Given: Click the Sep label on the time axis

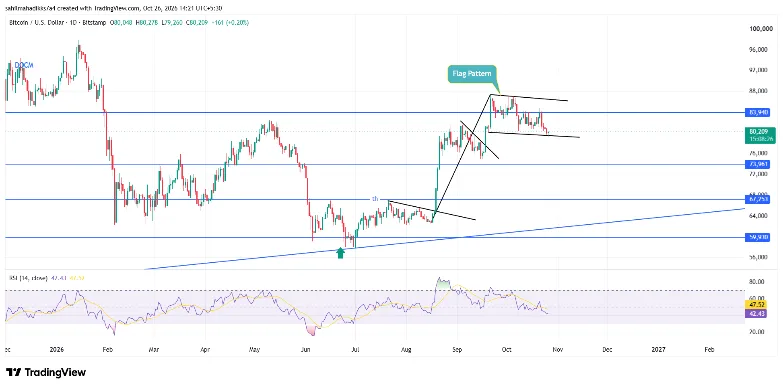Looking at the screenshot, I should tap(456, 350).
